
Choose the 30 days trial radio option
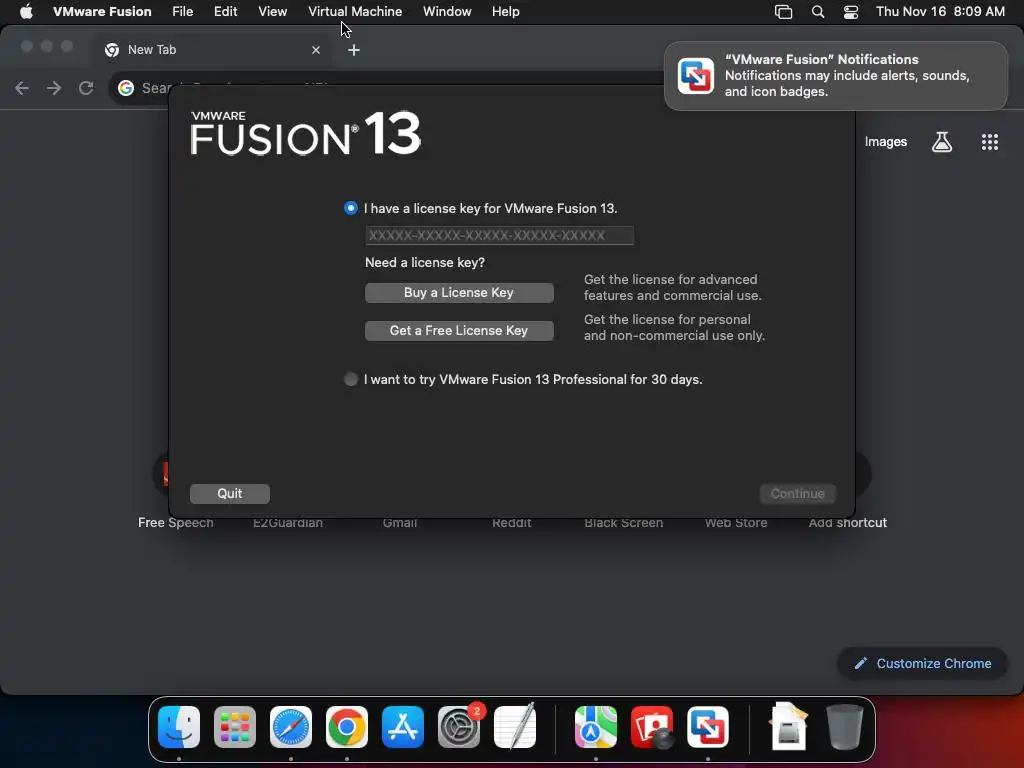(x=351, y=379)
